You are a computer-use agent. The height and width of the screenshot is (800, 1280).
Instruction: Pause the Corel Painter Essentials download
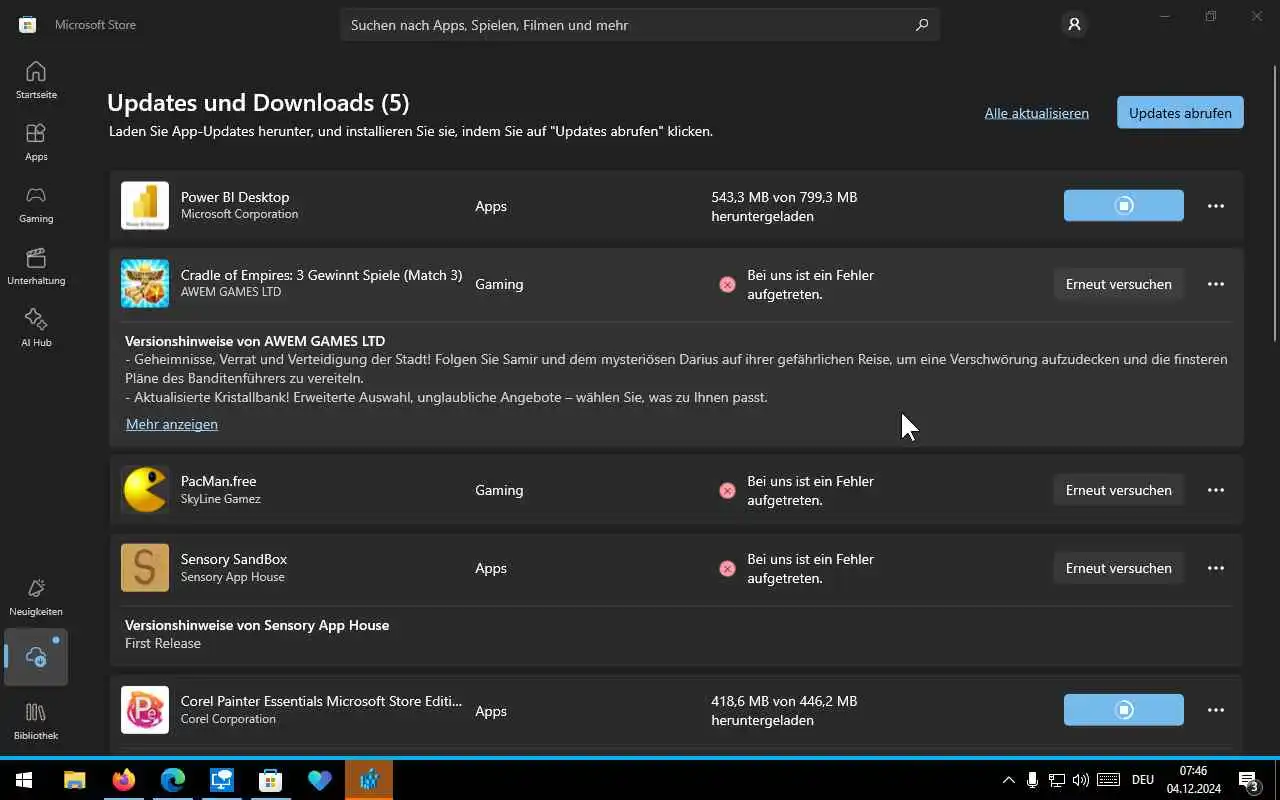coord(1124,710)
